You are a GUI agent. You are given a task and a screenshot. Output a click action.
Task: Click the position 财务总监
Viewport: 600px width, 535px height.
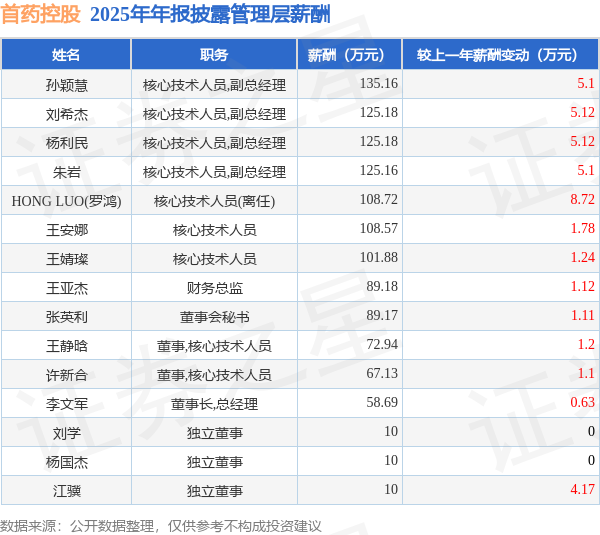click(x=214, y=288)
